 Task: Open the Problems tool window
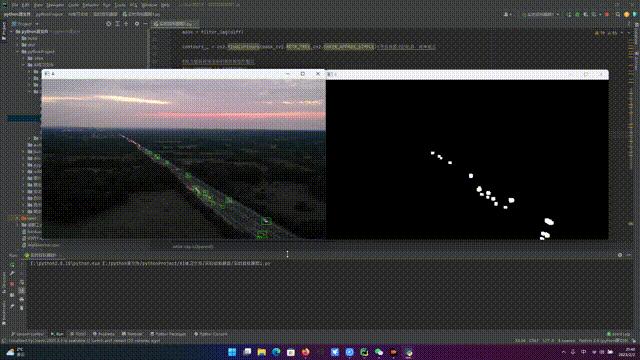point(104,334)
